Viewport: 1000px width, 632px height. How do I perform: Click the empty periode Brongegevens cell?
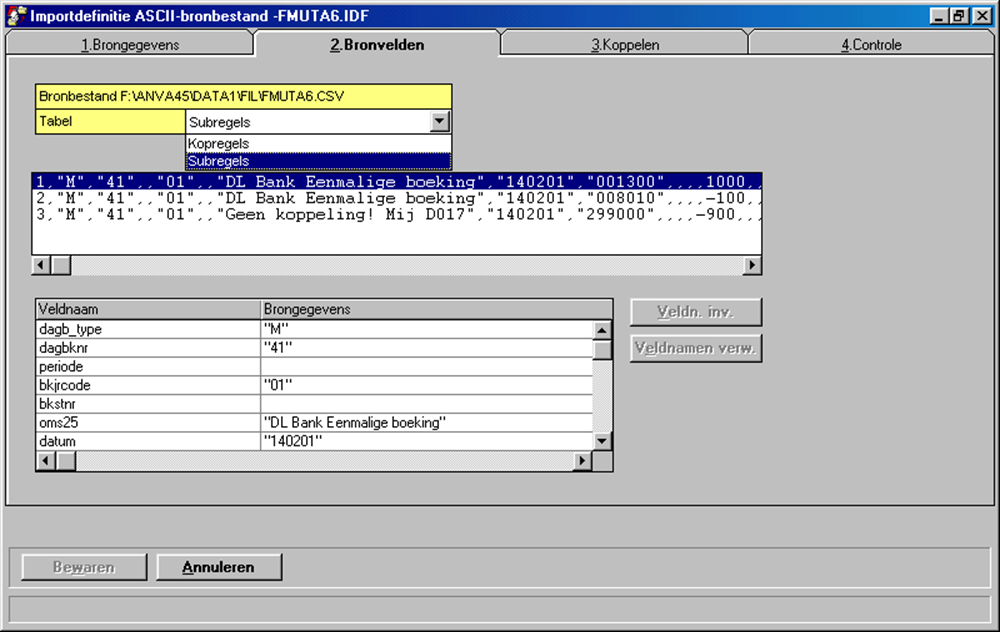[x=425, y=367]
